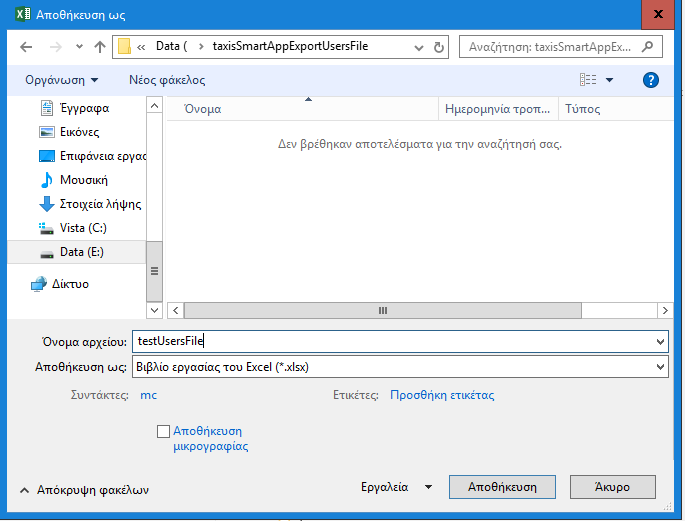Viewport: 685px width, 521px height.
Task: Open the Οργάνωση menu
Action: (x=62, y=80)
